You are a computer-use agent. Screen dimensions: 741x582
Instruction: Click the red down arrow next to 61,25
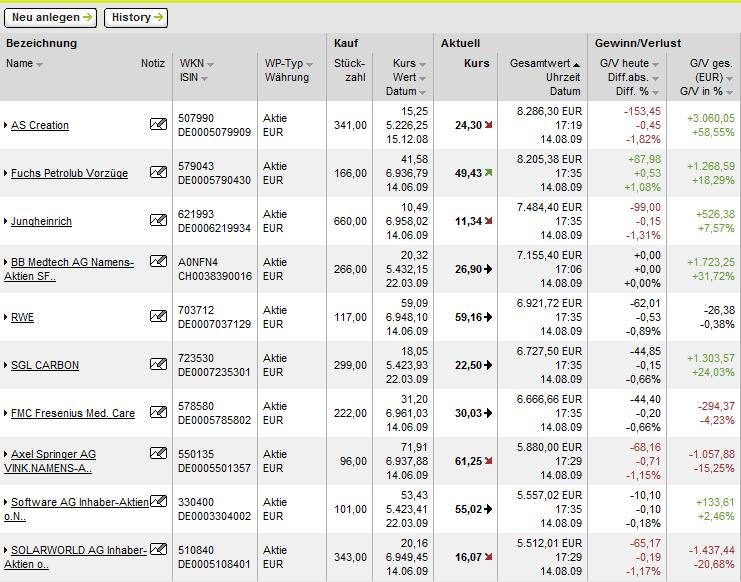pyautogui.click(x=489, y=461)
